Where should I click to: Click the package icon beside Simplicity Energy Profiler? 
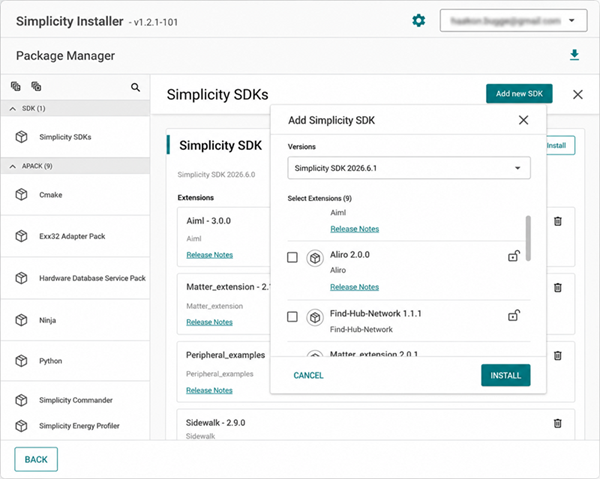[21, 426]
